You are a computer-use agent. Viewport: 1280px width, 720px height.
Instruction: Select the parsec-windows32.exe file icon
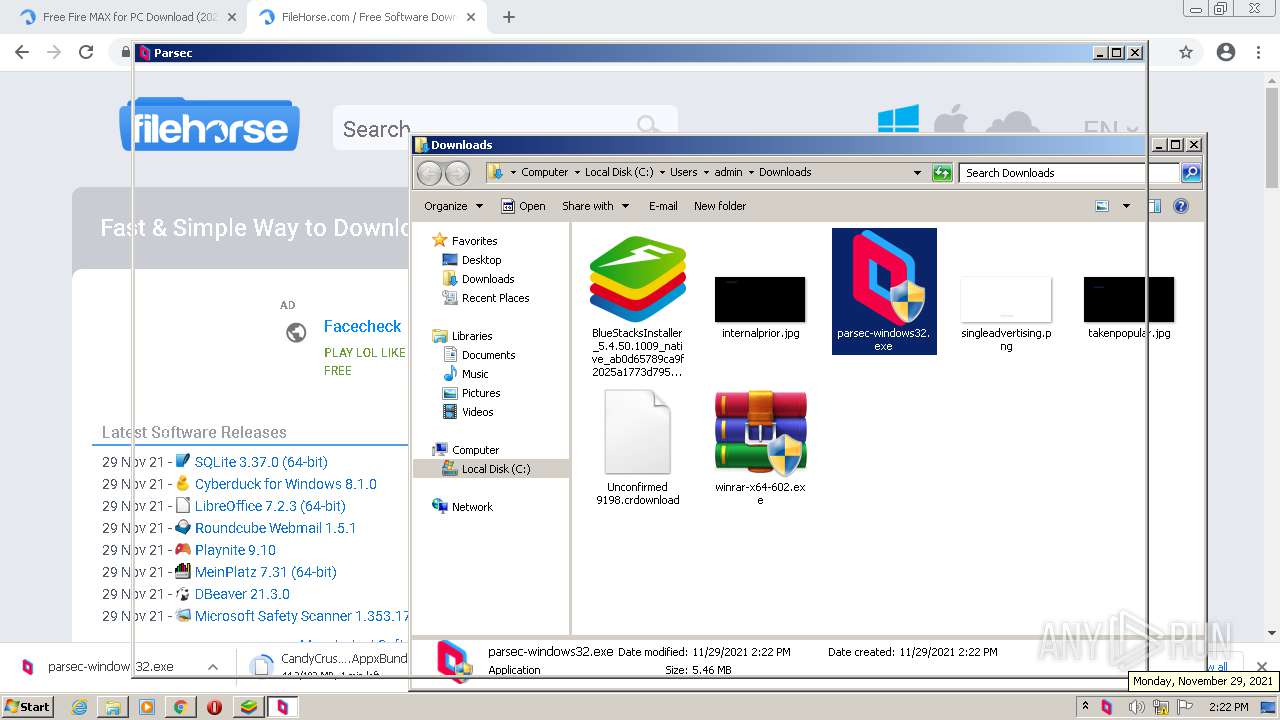coord(884,279)
